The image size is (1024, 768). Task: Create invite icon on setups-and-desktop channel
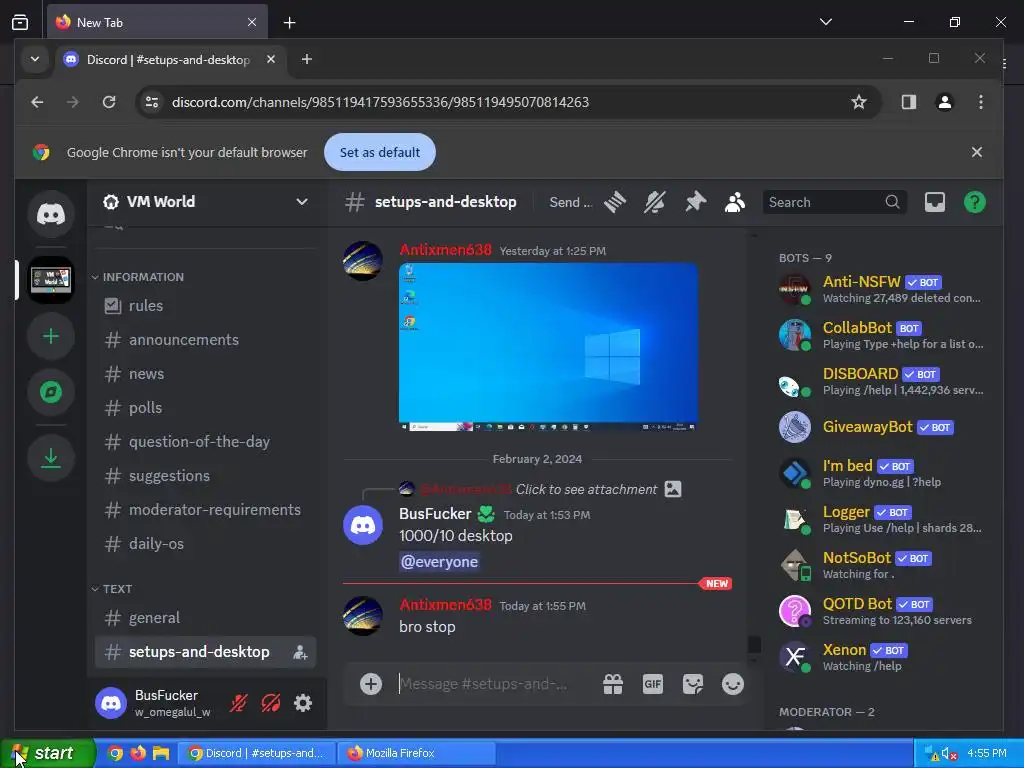300,652
